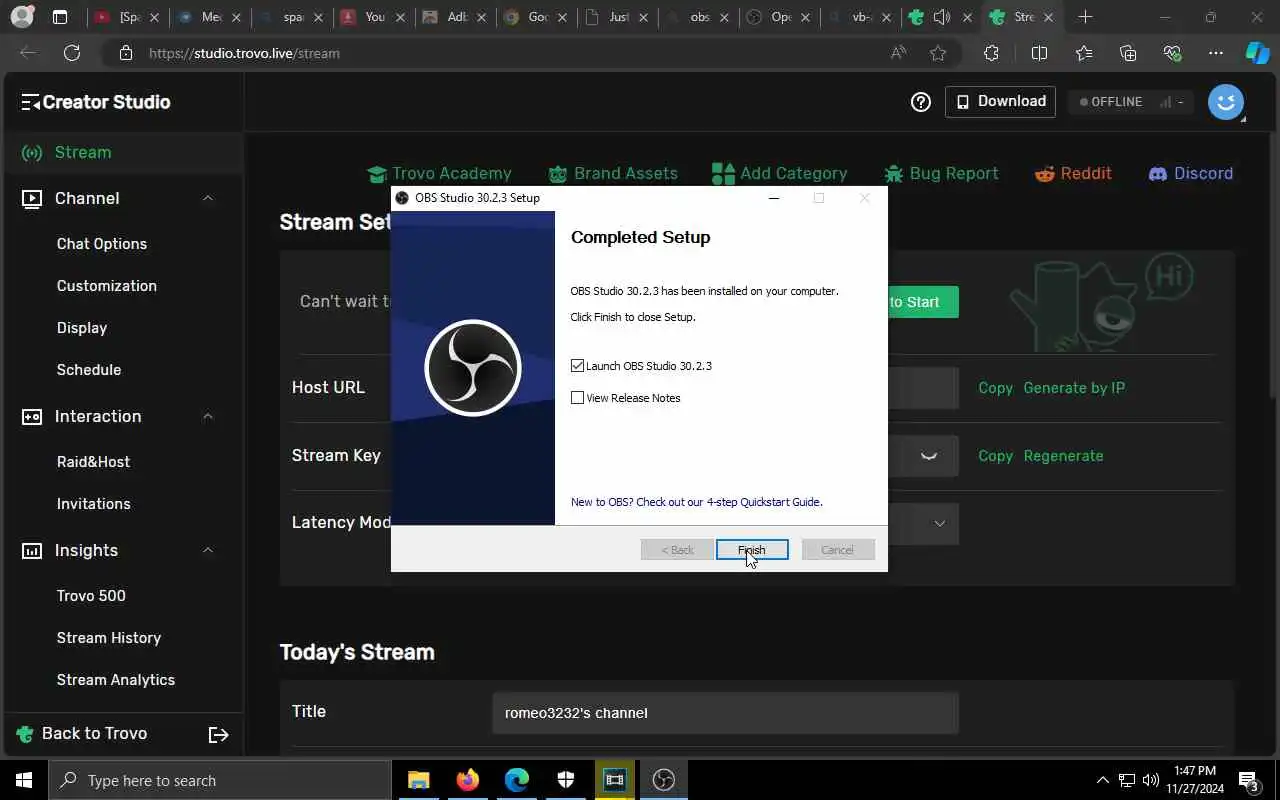Open Trovo Academy link

pyautogui.click(x=439, y=174)
